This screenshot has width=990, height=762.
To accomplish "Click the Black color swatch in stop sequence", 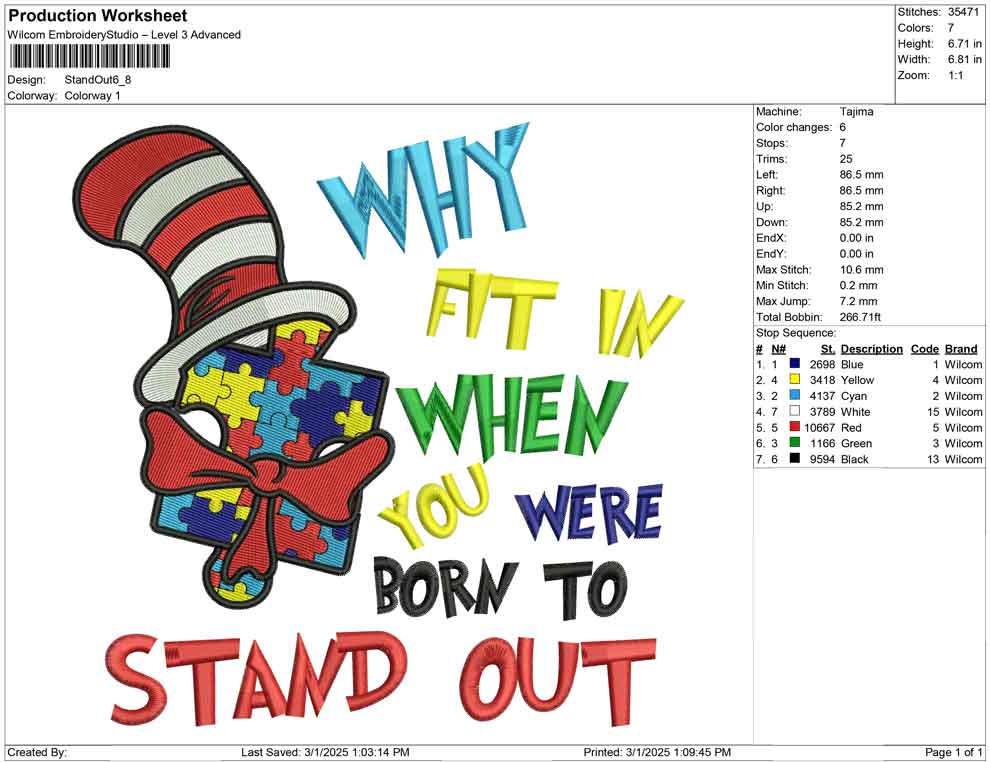I will (x=795, y=458).
